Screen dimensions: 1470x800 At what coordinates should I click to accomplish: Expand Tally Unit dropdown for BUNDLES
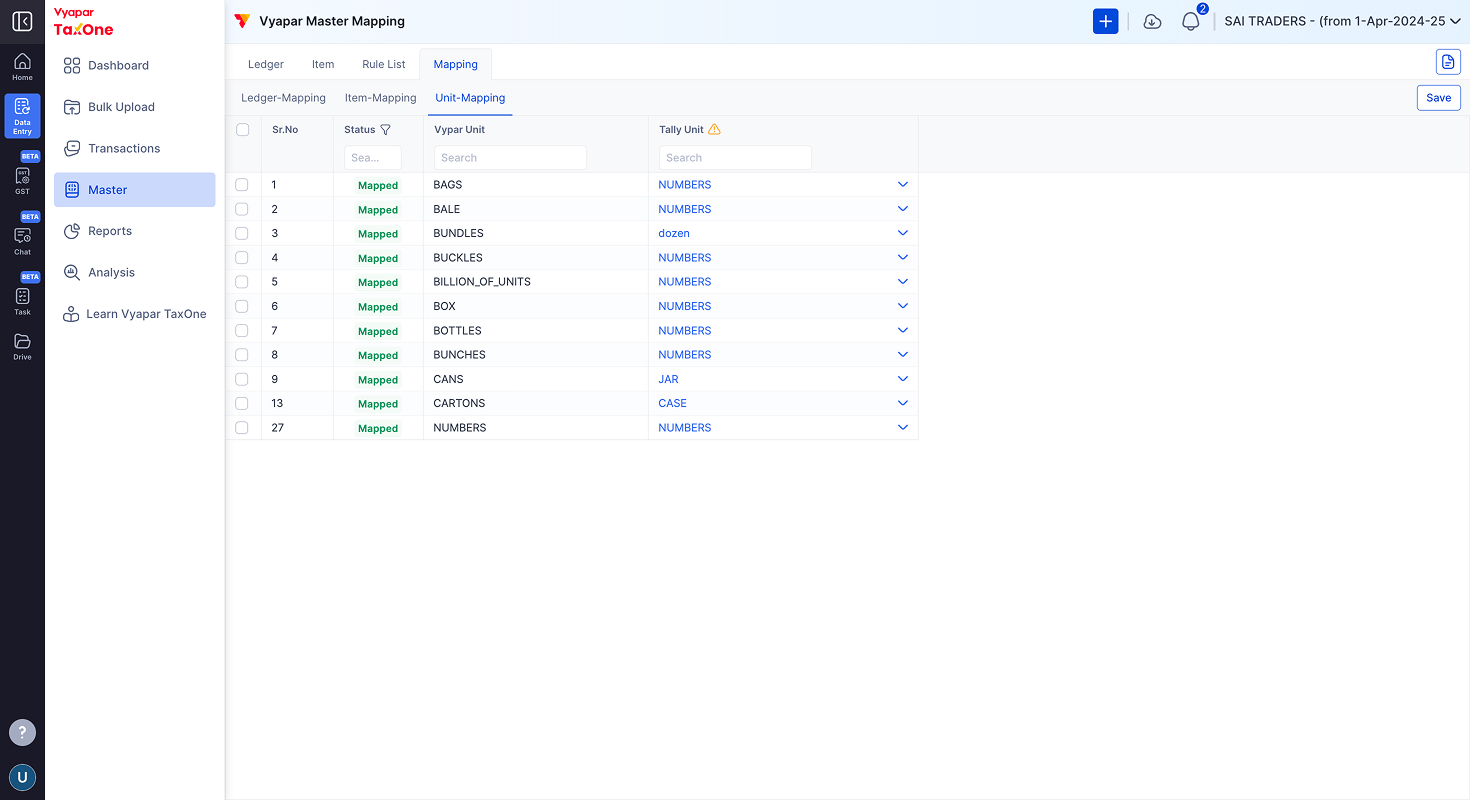point(902,233)
